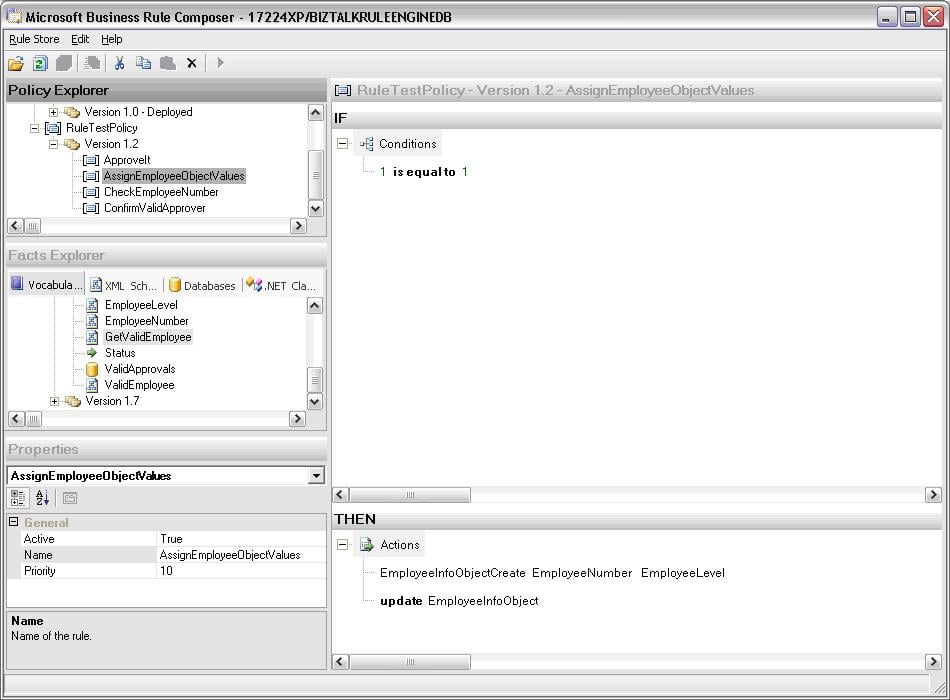The height and width of the screenshot is (700, 950).
Task: Click the ValidEmployee XML definition icon
Action: [92, 385]
